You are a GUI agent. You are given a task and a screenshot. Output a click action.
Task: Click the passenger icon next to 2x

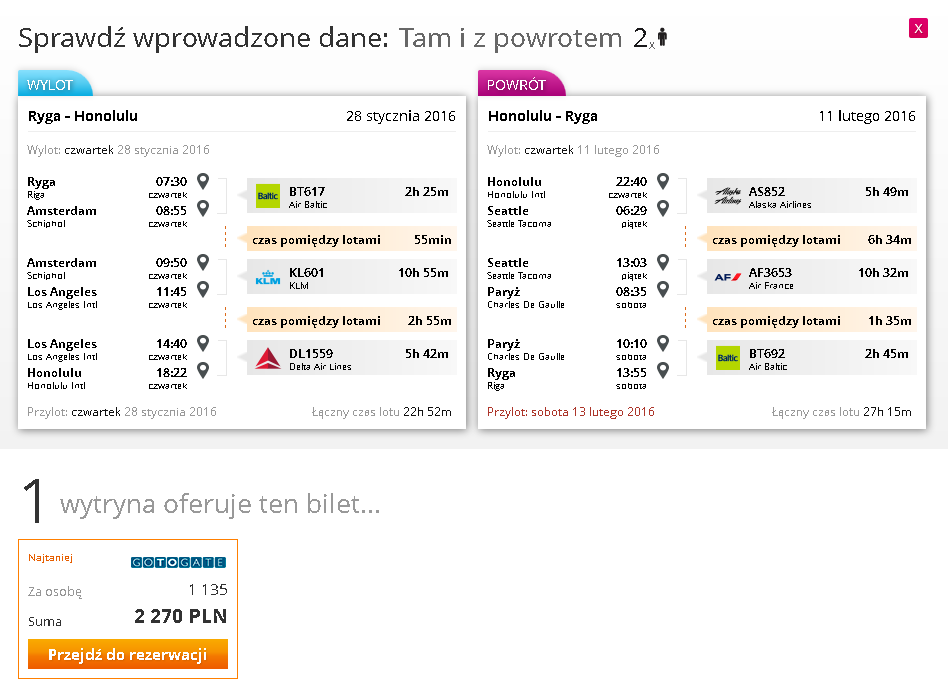click(663, 37)
